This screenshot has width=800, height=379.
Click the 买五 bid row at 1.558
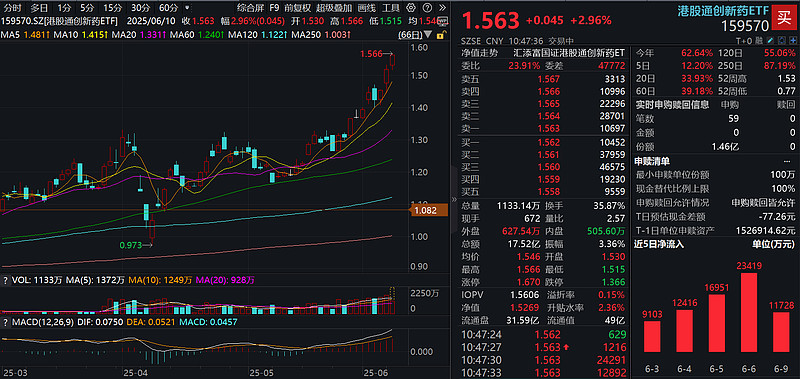543,191
